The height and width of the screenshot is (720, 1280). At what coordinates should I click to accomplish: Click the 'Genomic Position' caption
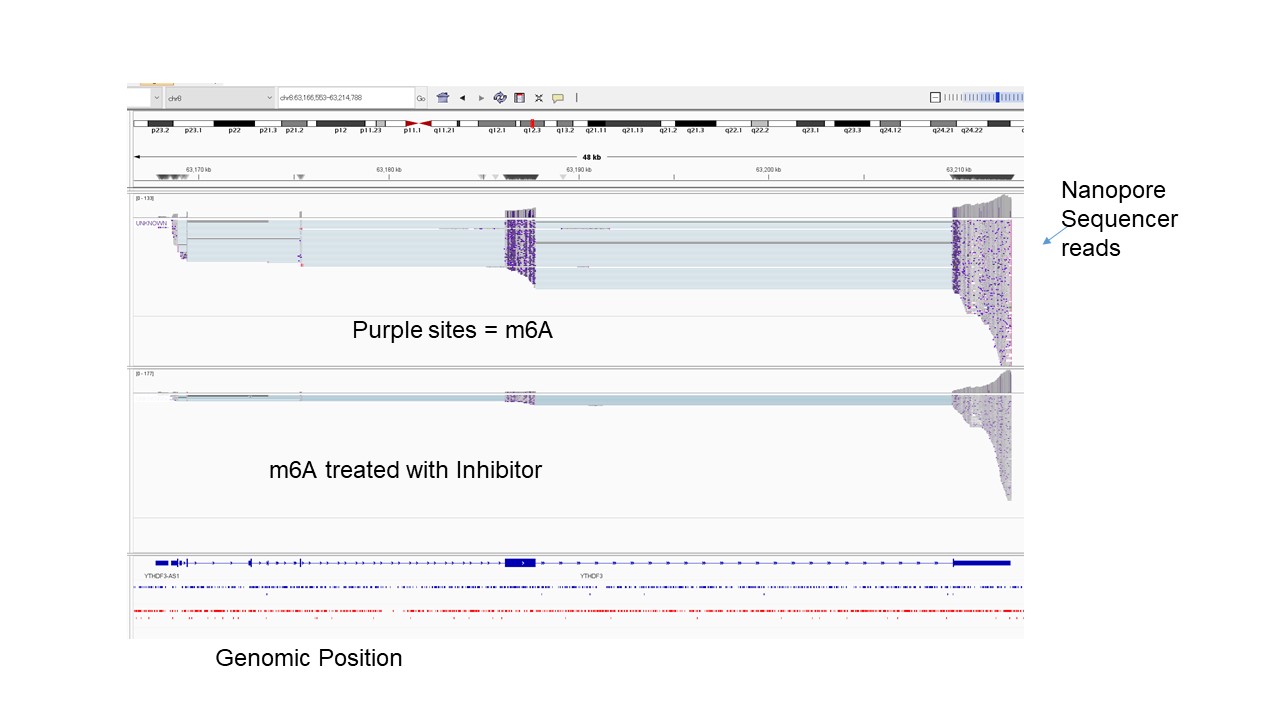pos(309,658)
